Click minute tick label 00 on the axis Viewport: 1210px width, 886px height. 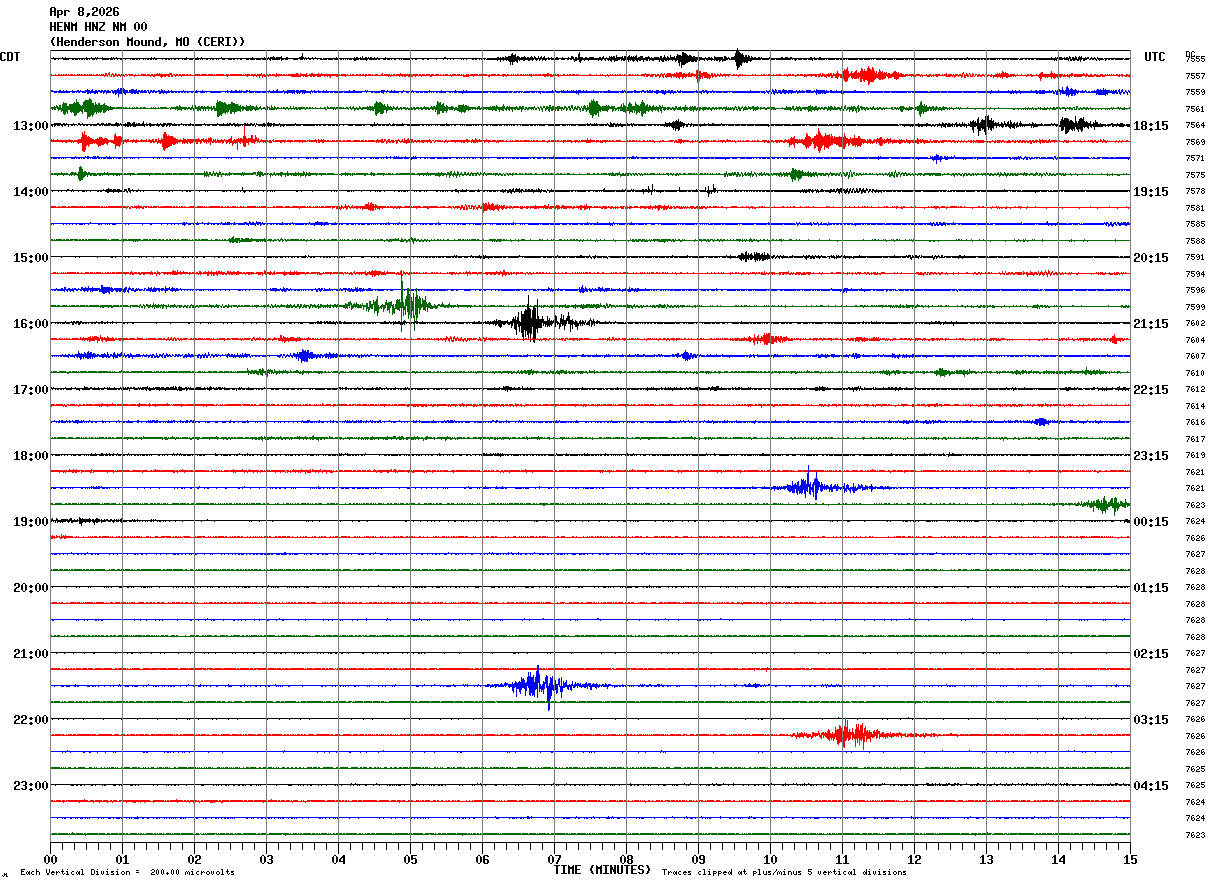click(50, 859)
